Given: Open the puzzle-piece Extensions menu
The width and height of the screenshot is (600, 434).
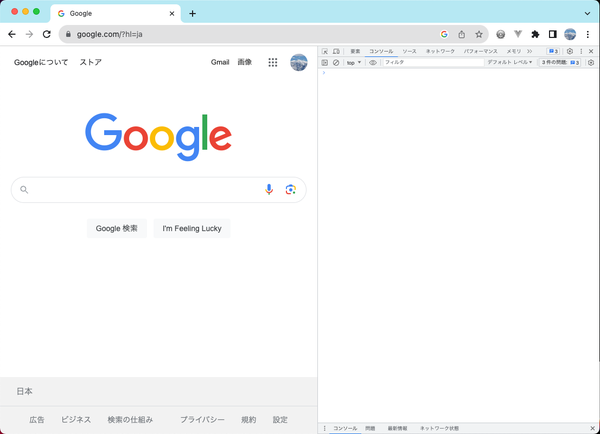Looking at the screenshot, I should coord(535,34).
